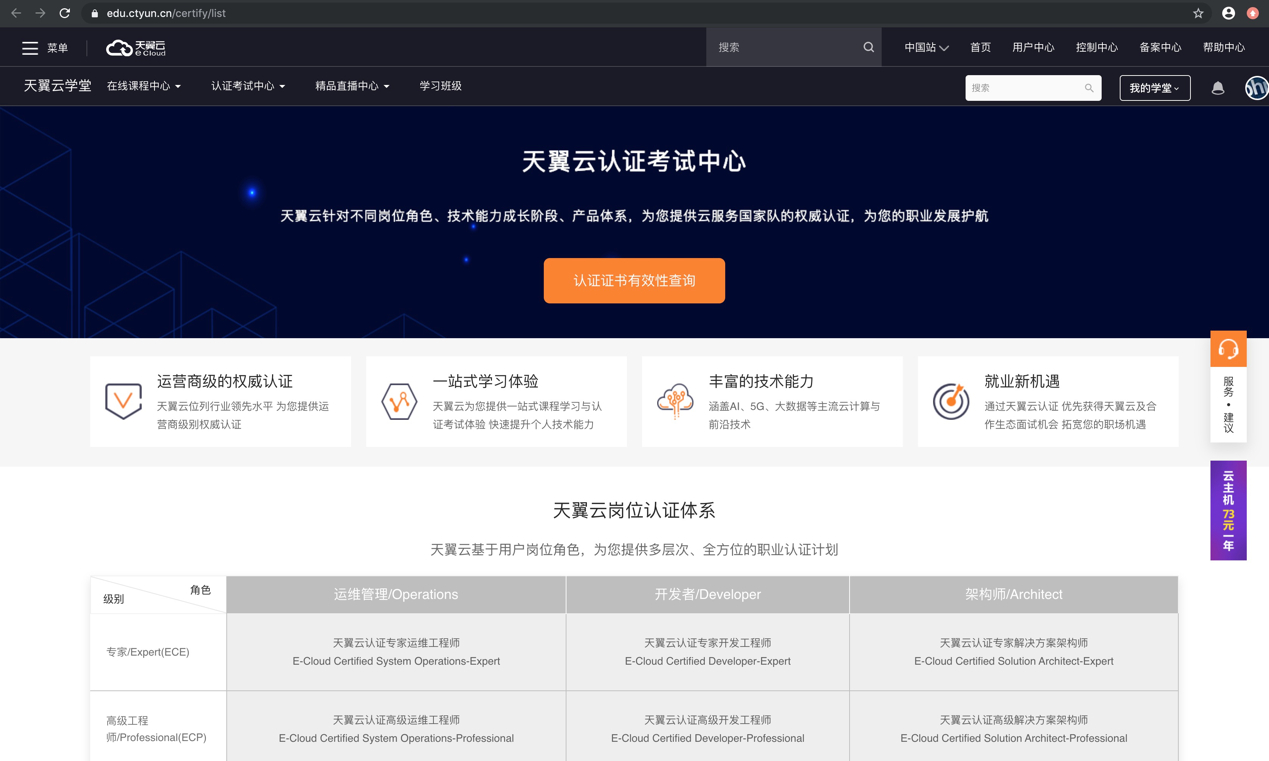Open 帮助中心 in top navigation
Viewport: 1269px width, 761px height.
click(x=1224, y=47)
